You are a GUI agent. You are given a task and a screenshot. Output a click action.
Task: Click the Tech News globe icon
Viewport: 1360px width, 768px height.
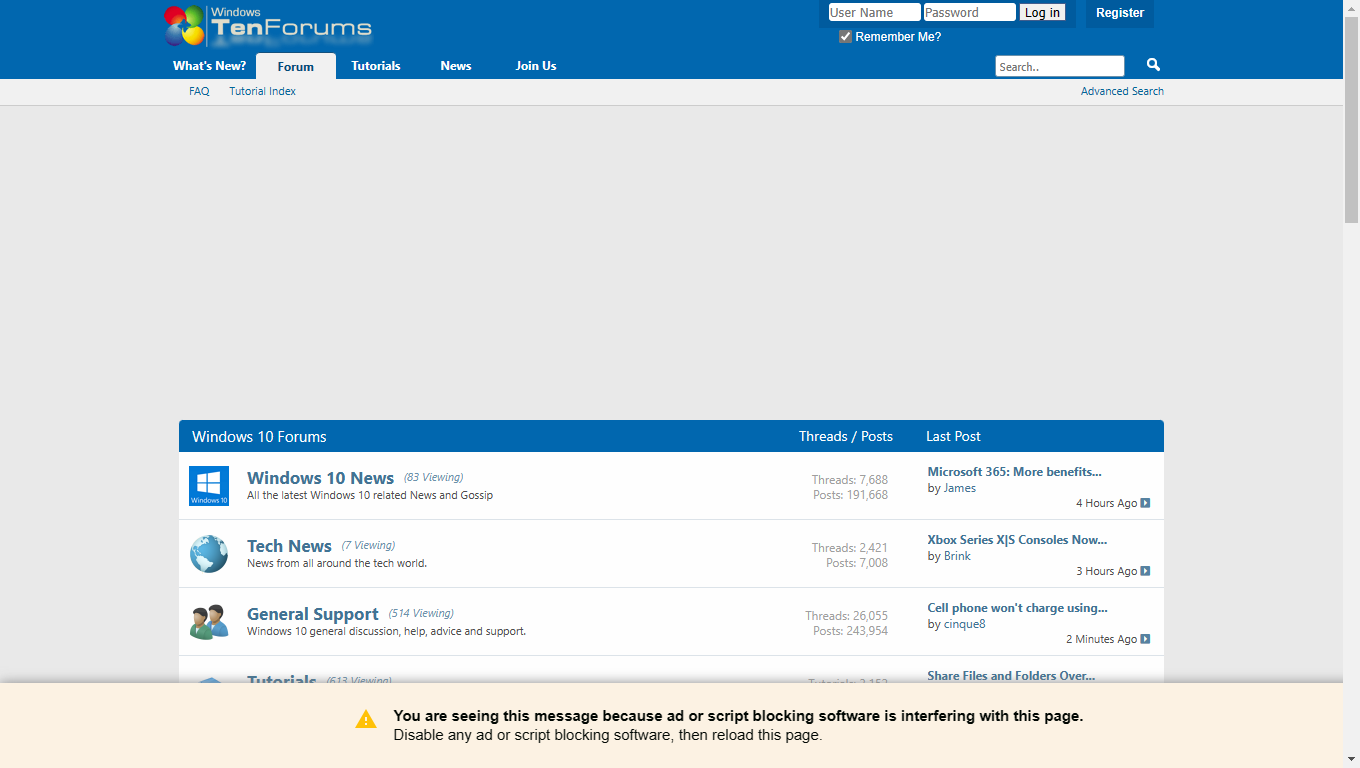coord(208,554)
